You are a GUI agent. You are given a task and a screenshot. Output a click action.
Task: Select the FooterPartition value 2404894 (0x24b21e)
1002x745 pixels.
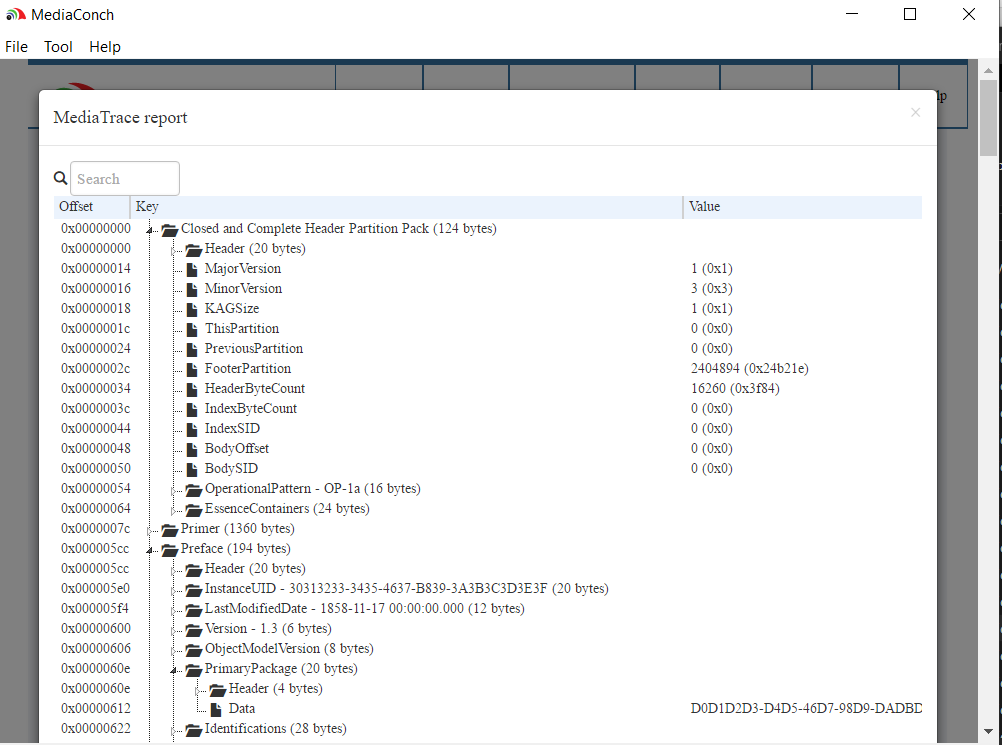[749, 369]
